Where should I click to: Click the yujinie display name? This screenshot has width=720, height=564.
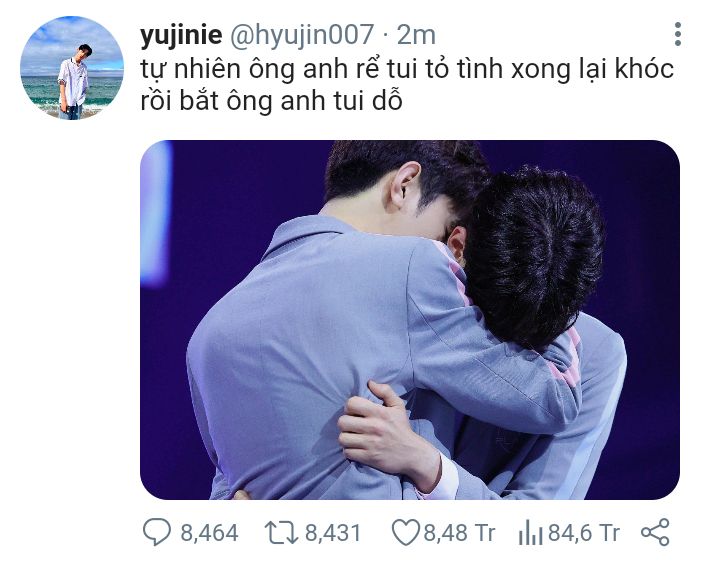pyautogui.click(x=181, y=34)
